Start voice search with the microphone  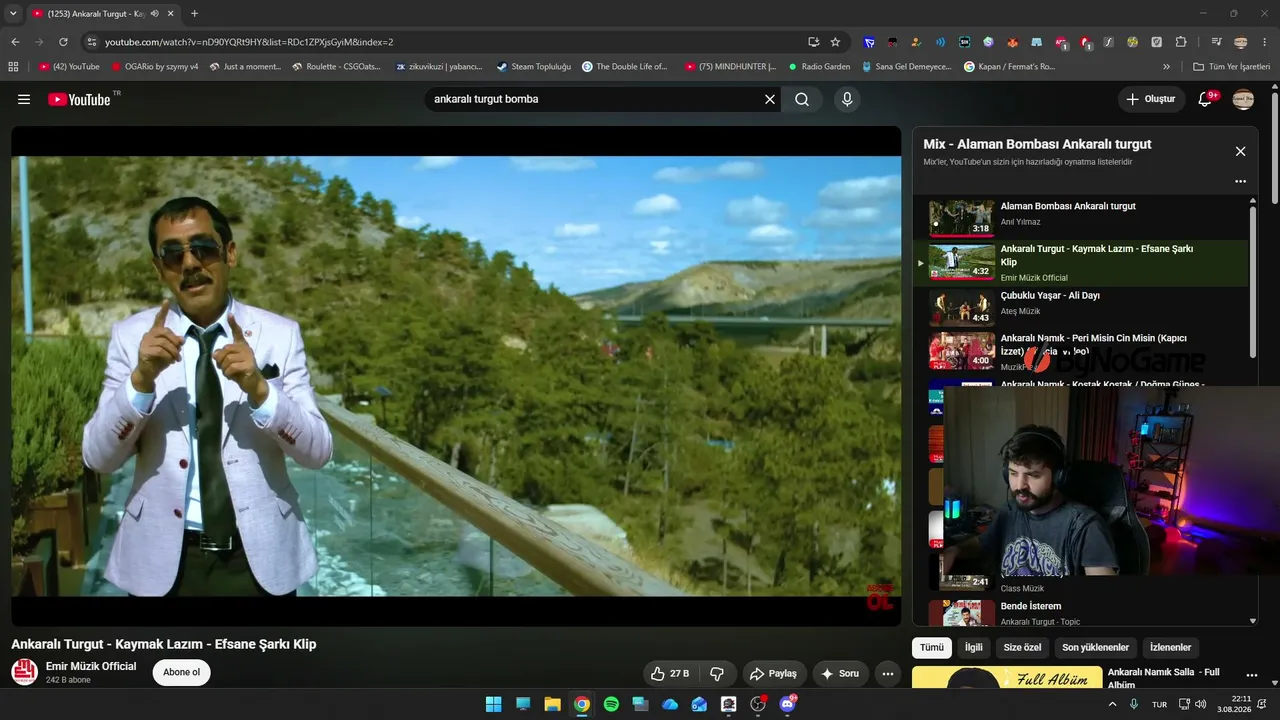[847, 99]
